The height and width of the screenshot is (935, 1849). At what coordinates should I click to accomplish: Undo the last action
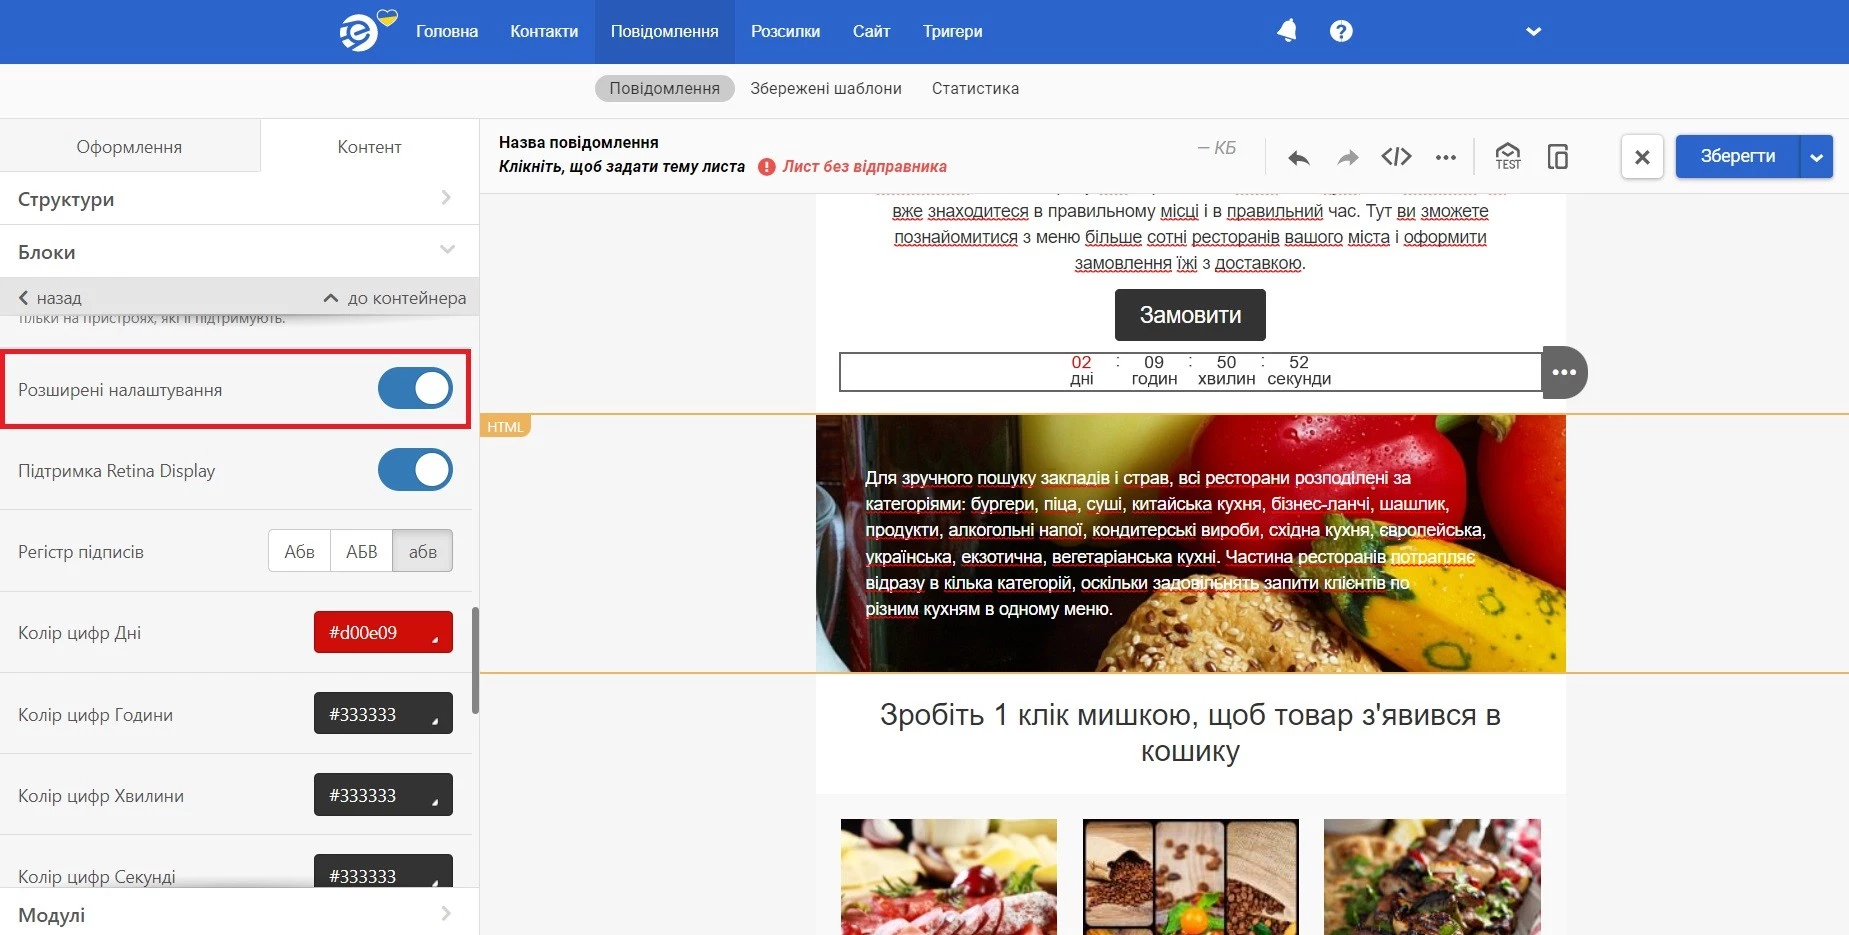pyautogui.click(x=1298, y=157)
